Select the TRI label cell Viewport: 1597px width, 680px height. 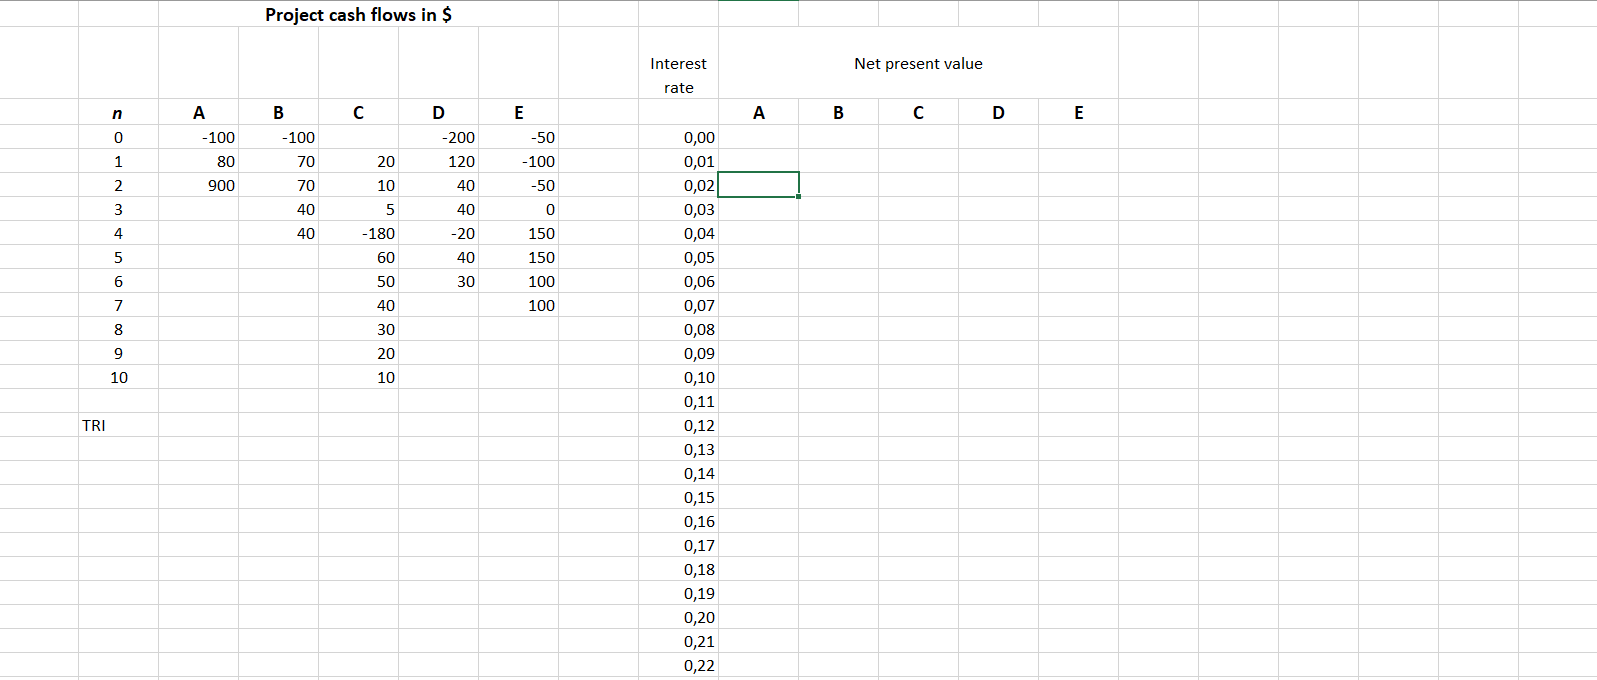coord(118,425)
